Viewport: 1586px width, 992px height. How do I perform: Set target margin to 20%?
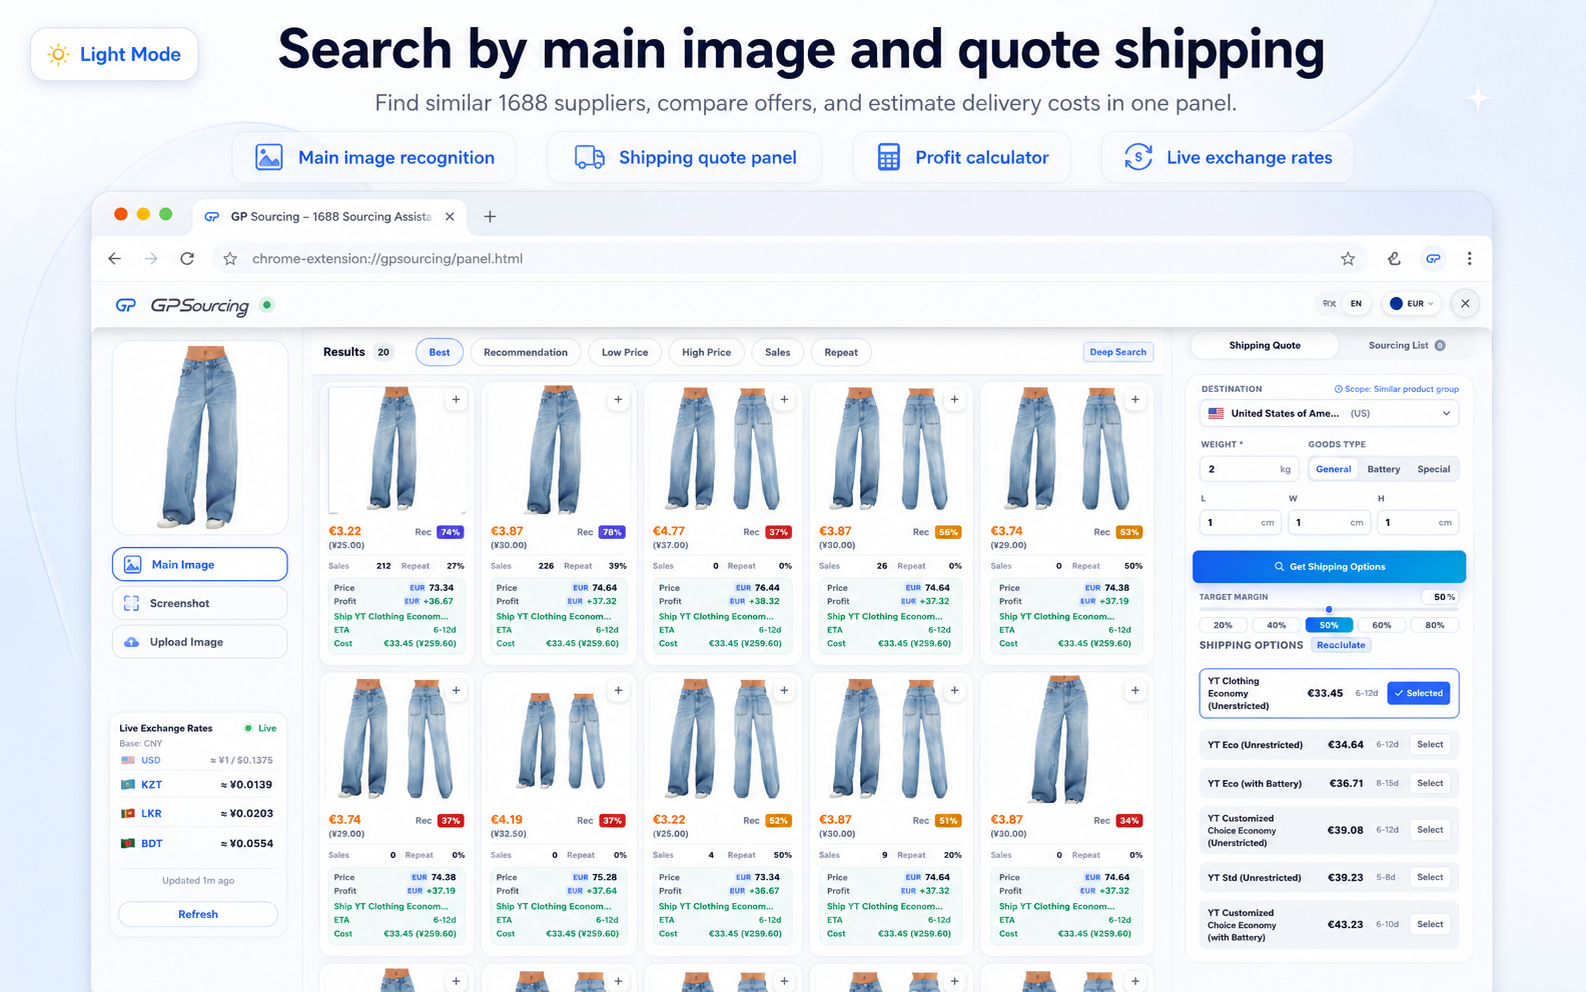point(1223,625)
